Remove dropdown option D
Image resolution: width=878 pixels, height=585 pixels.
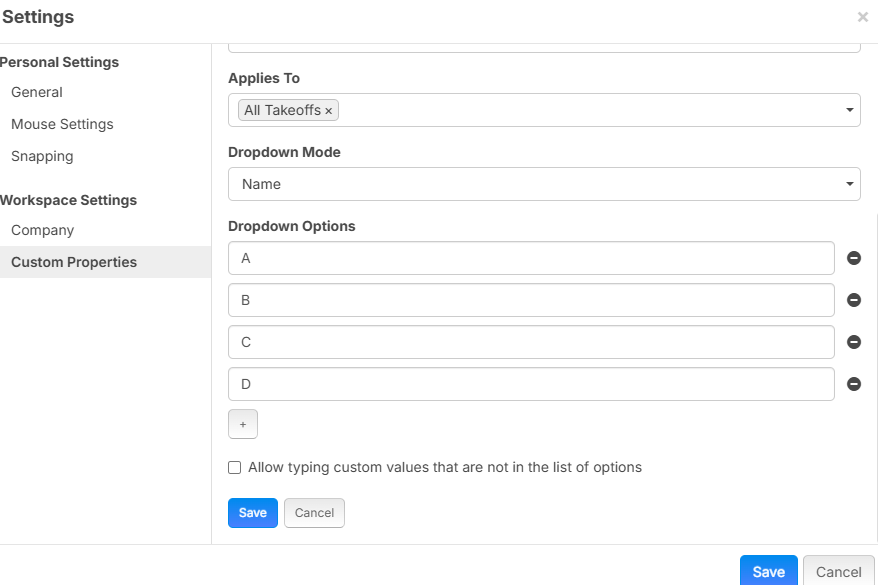pos(853,384)
